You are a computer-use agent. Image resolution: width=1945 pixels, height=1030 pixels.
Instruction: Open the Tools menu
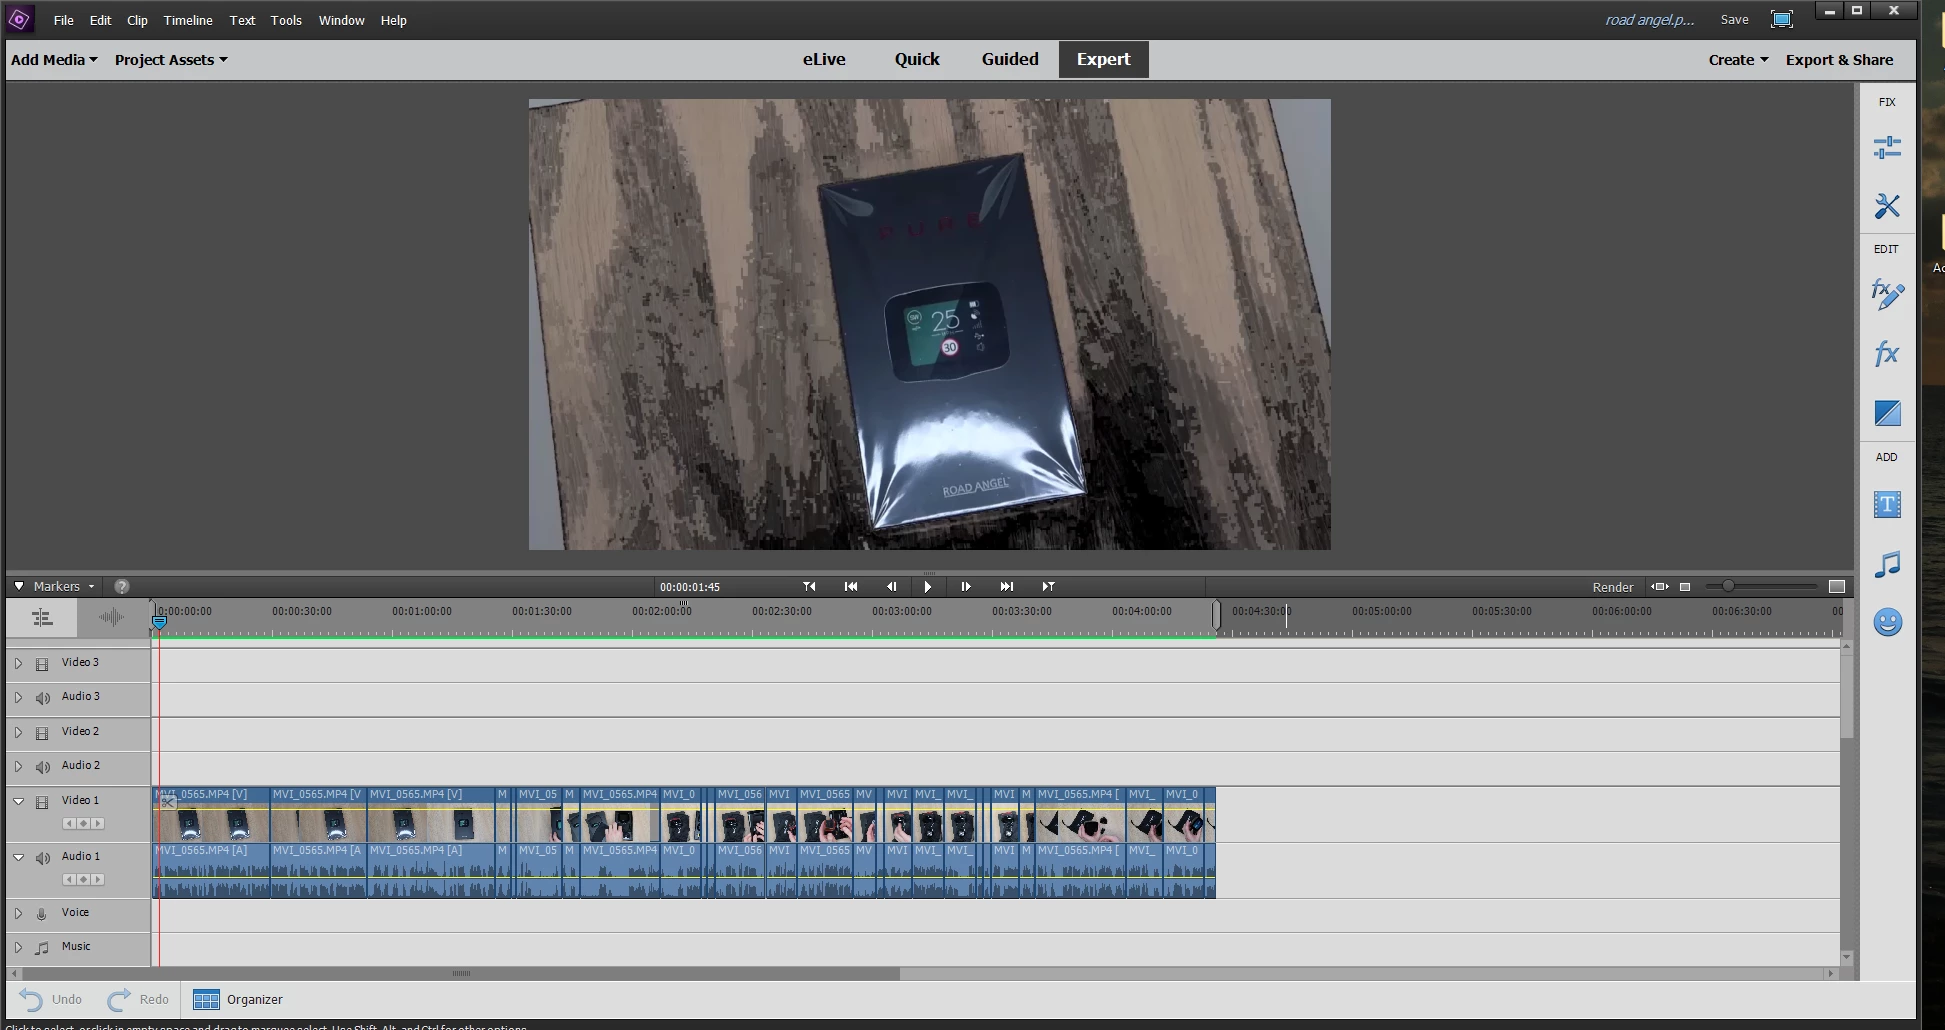coord(286,20)
